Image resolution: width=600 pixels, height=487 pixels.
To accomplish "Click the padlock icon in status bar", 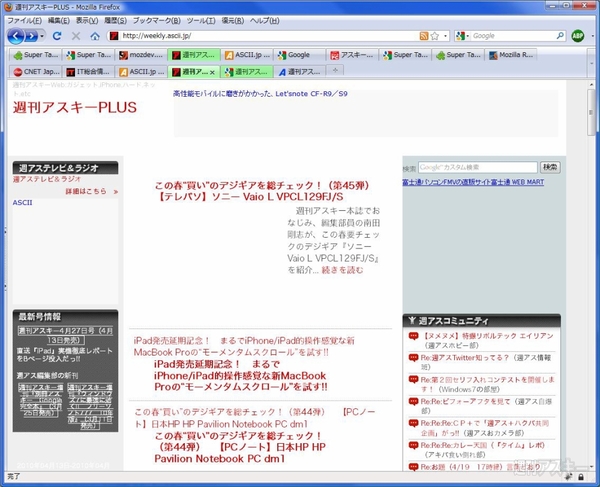I will pyautogui.click(x=581, y=477).
